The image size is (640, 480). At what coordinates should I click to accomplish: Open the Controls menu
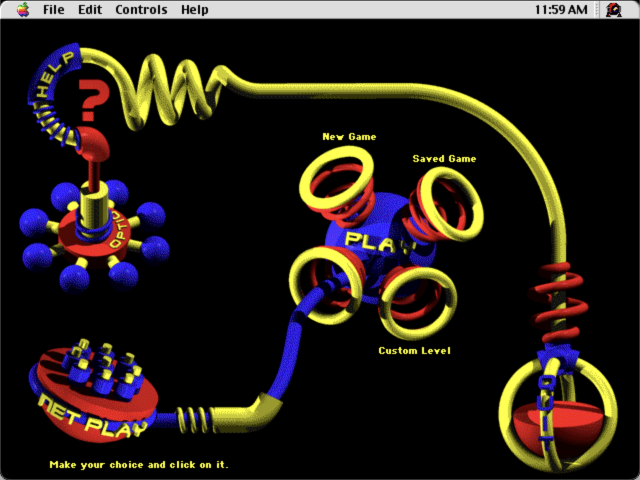coord(141,9)
